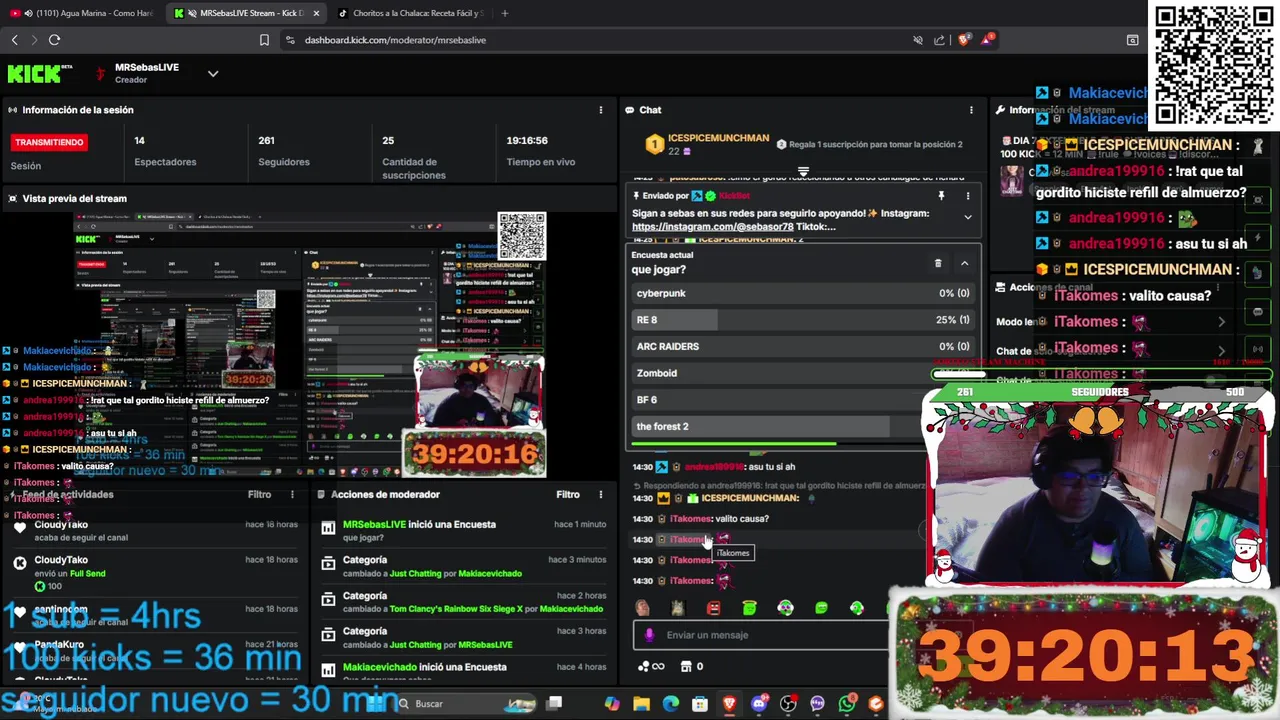Open the pinned message three-dot menu
1280x720 pixels.
(967, 196)
